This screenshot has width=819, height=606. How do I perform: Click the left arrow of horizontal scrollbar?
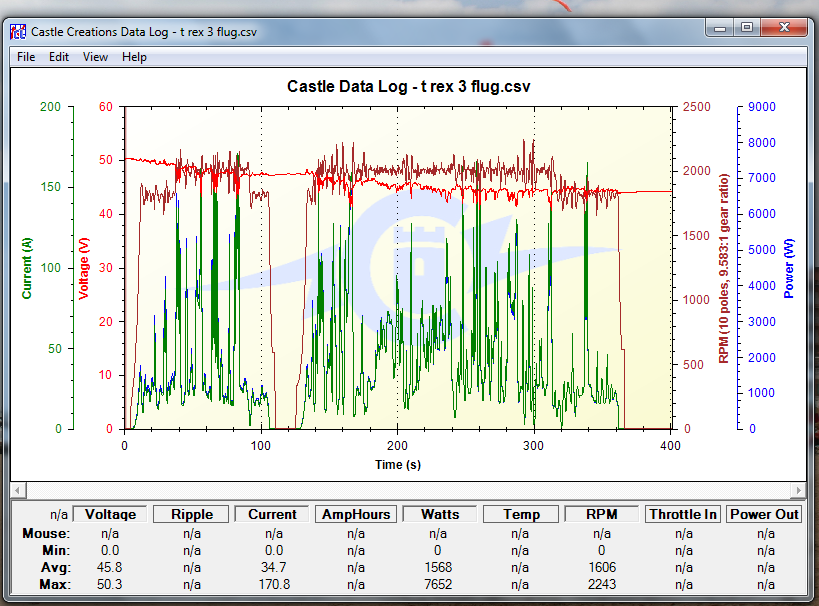click(18, 490)
